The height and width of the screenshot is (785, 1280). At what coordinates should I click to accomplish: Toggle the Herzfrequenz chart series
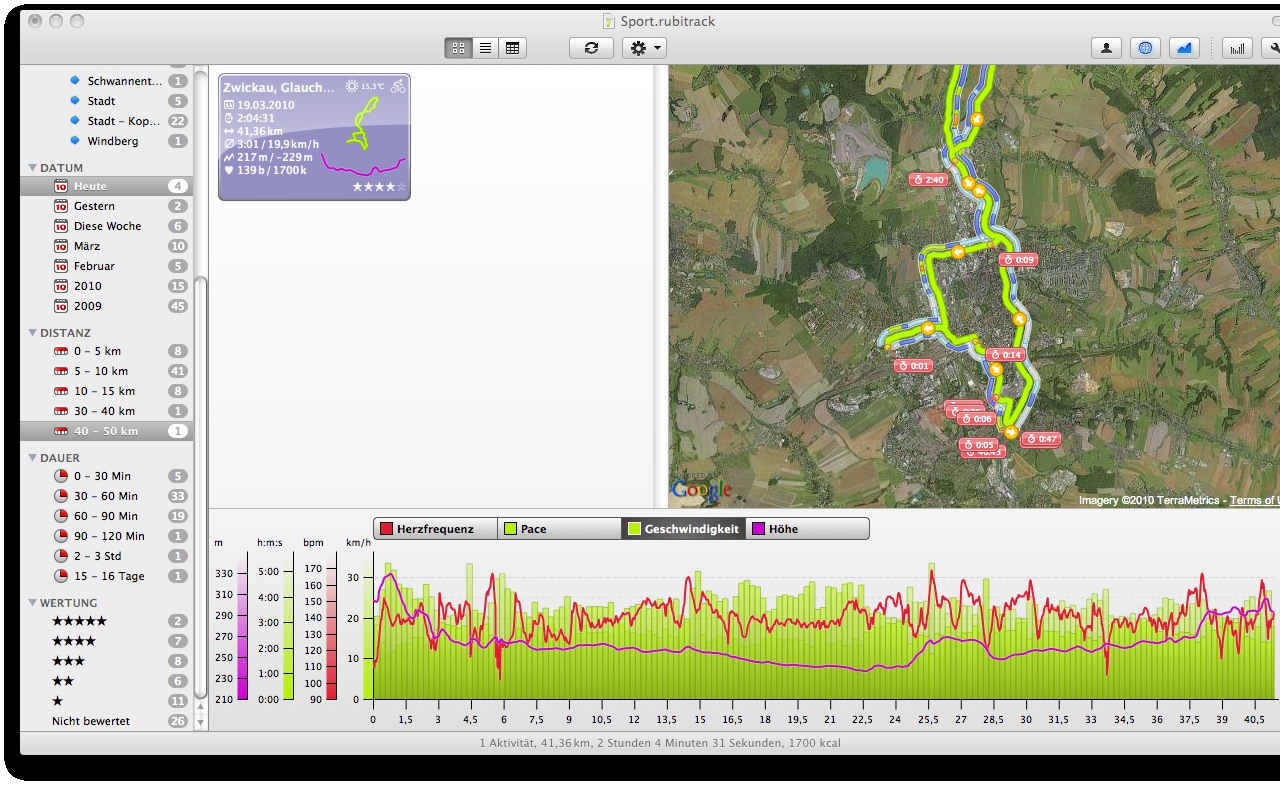[x=435, y=529]
